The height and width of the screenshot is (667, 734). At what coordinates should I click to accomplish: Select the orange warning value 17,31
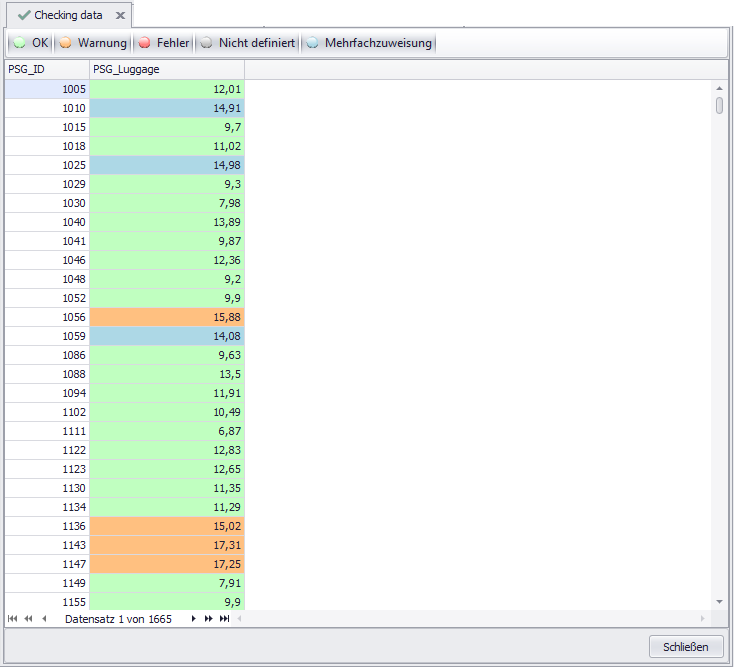167,545
